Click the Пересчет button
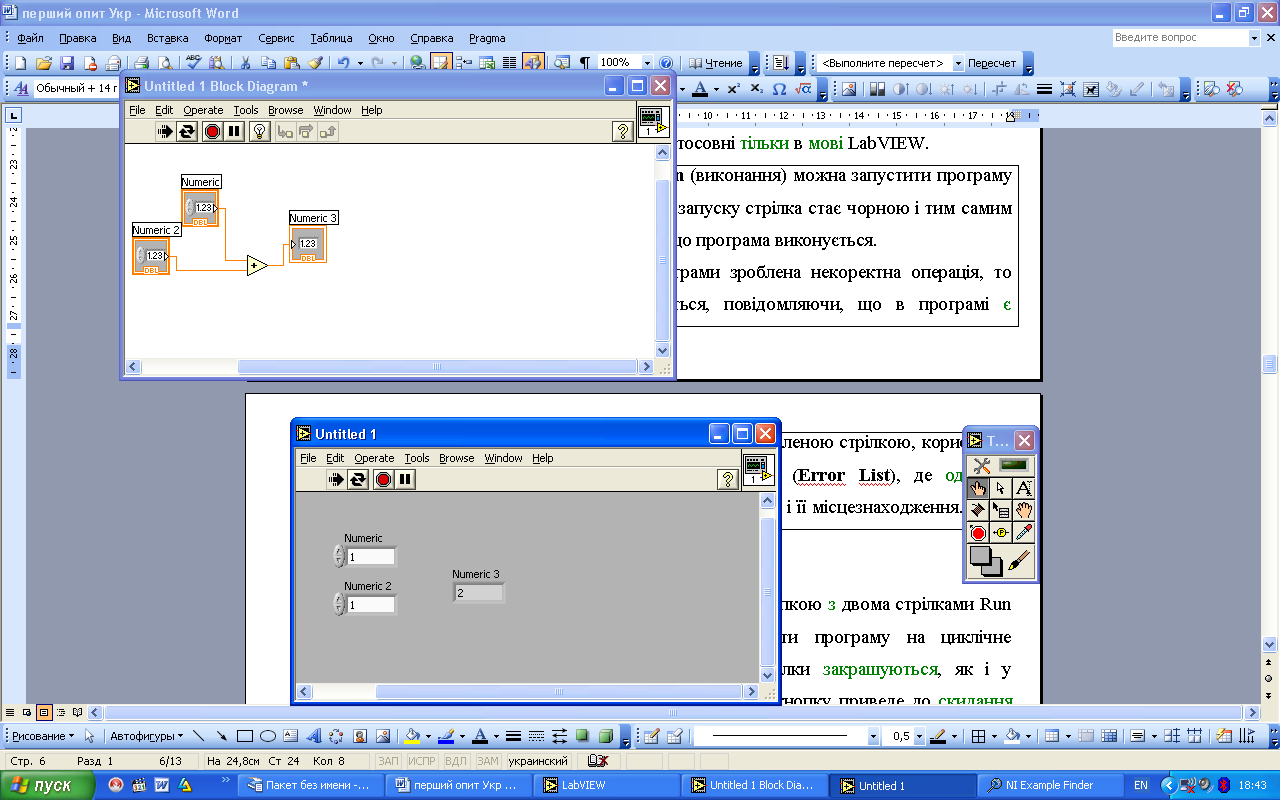 [x=992, y=63]
